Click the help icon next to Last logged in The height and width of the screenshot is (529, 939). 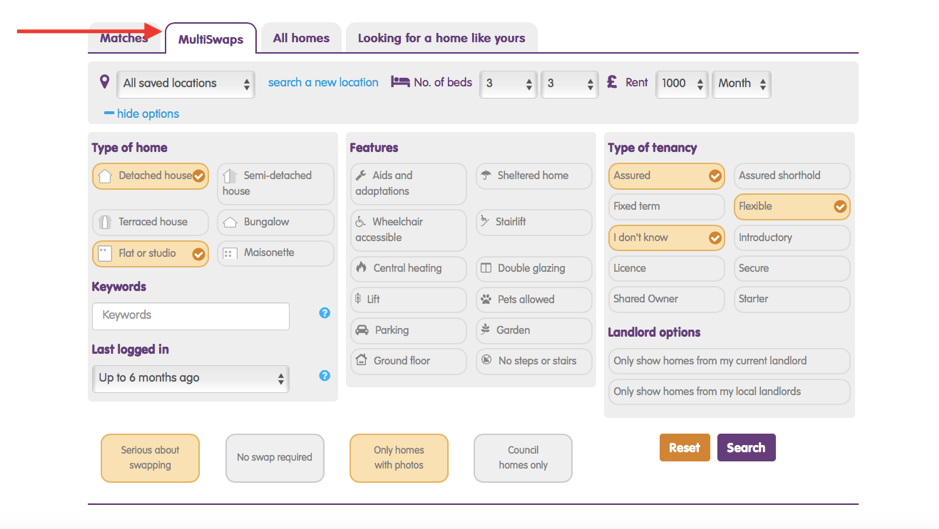(x=325, y=376)
